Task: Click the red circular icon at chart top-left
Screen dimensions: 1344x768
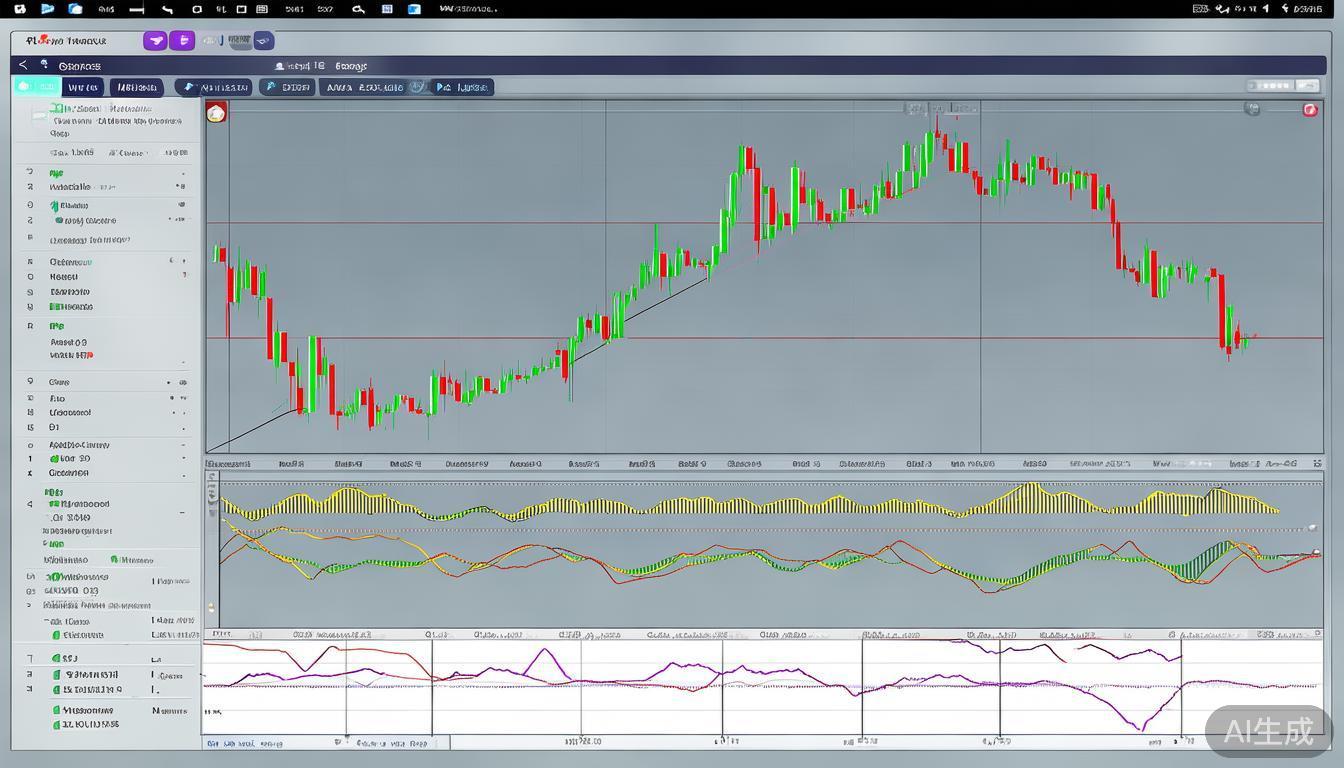Action: click(216, 113)
